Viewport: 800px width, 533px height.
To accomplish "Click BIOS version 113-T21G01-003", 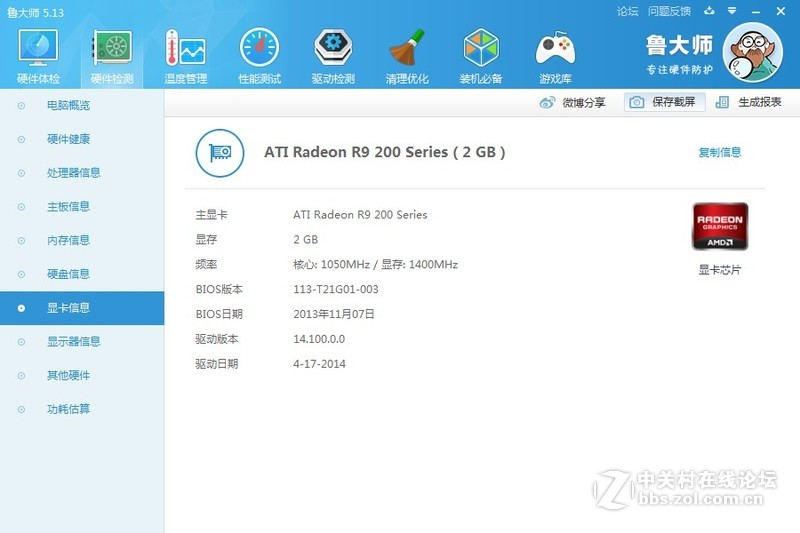I will coord(336,289).
